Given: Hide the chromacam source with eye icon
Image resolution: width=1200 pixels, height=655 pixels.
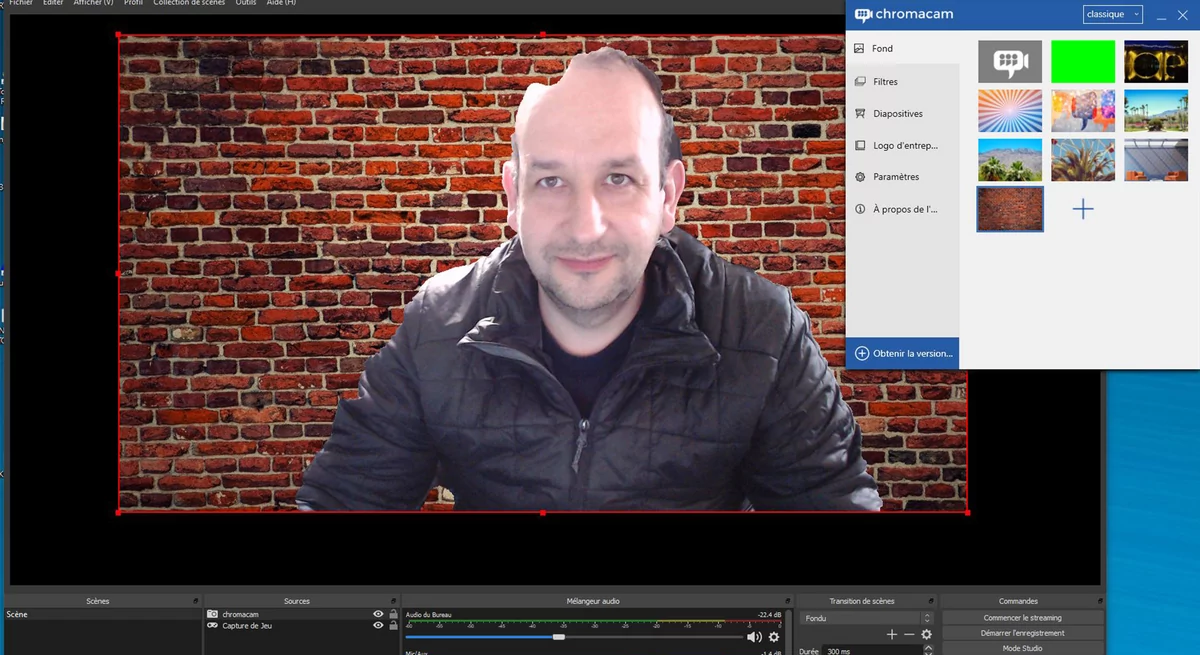Looking at the screenshot, I should [x=378, y=614].
